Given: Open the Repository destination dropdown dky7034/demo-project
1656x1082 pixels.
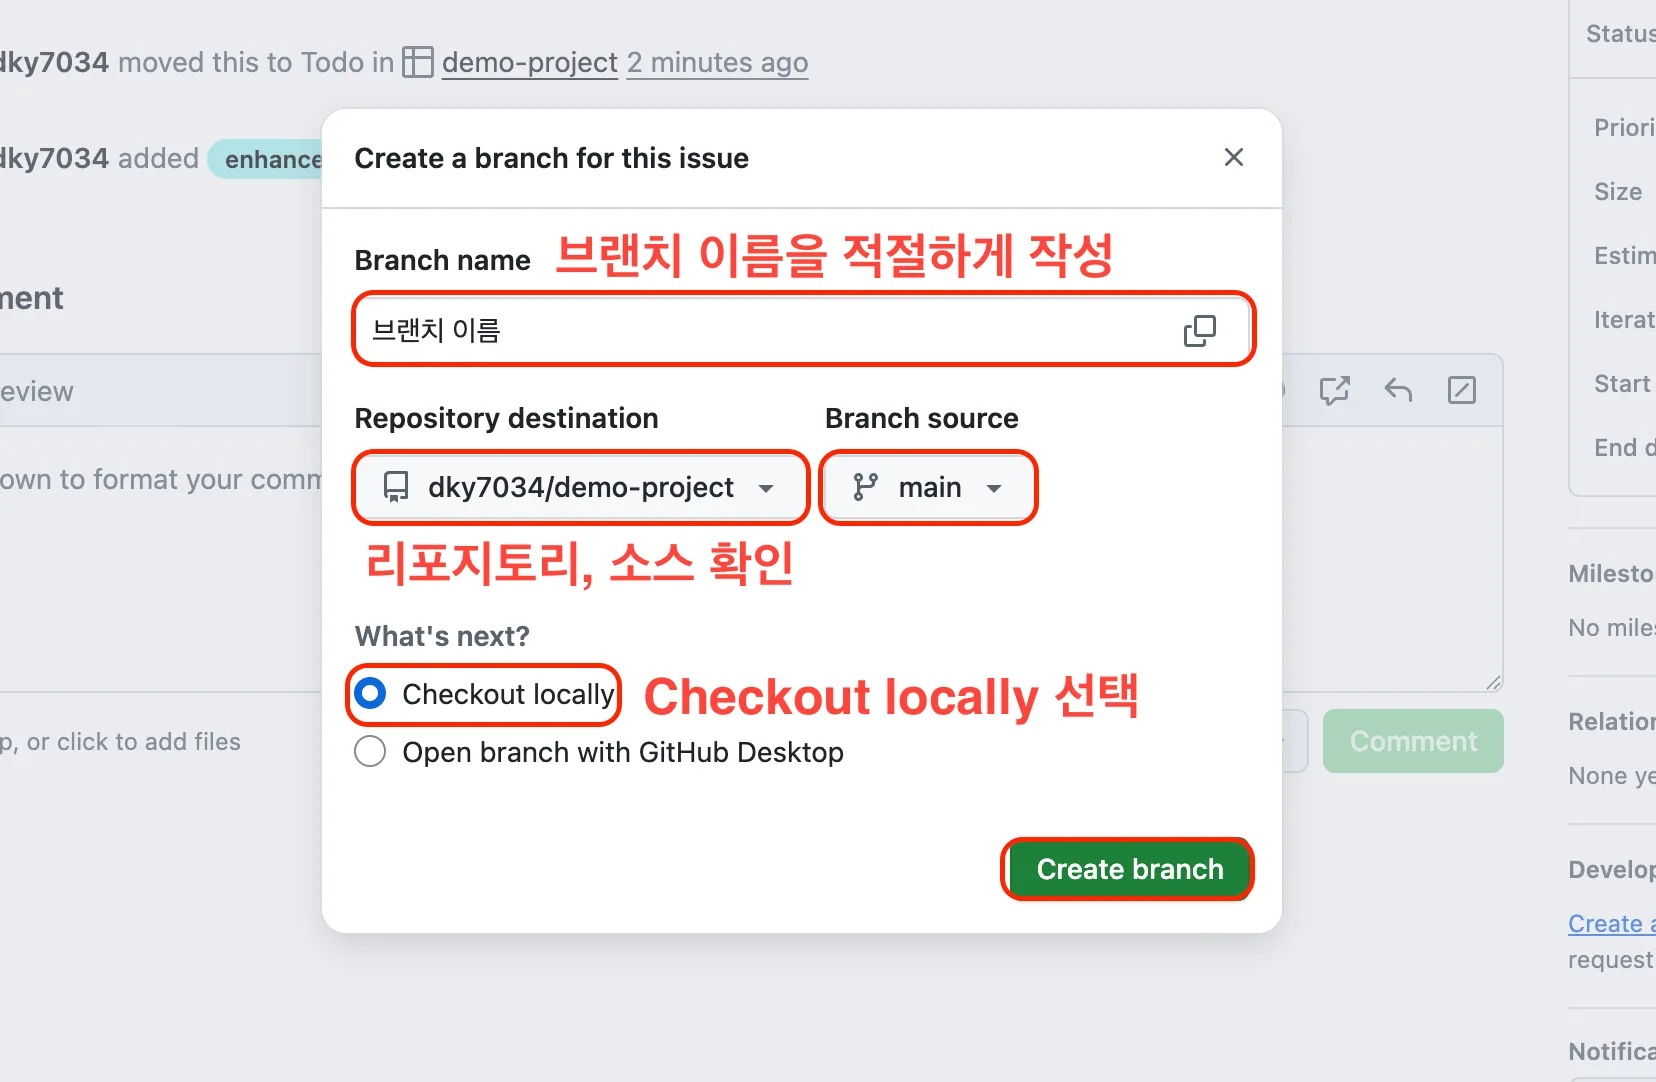Looking at the screenshot, I should pyautogui.click(x=580, y=487).
